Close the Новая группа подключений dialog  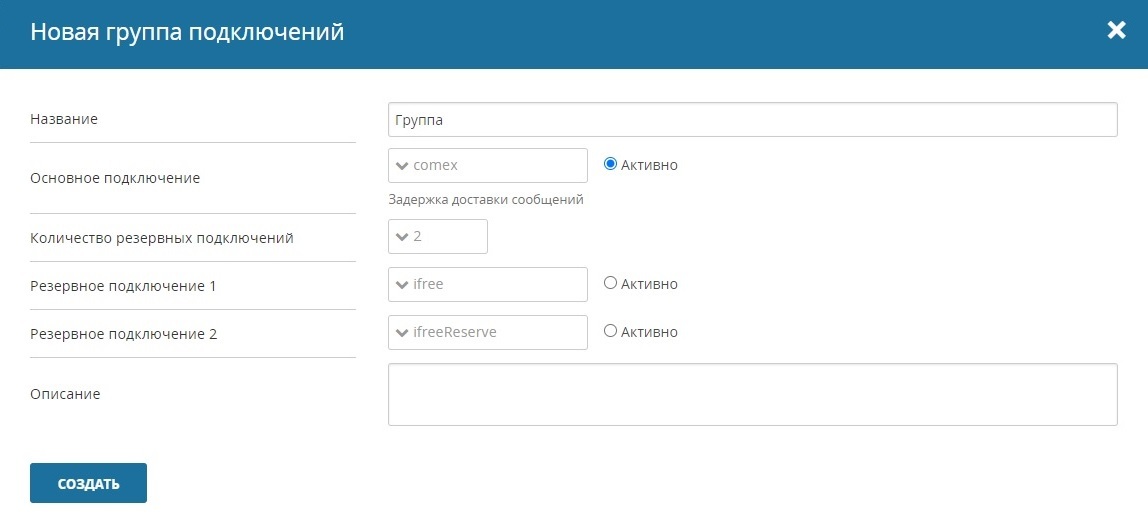pos(1116,31)
